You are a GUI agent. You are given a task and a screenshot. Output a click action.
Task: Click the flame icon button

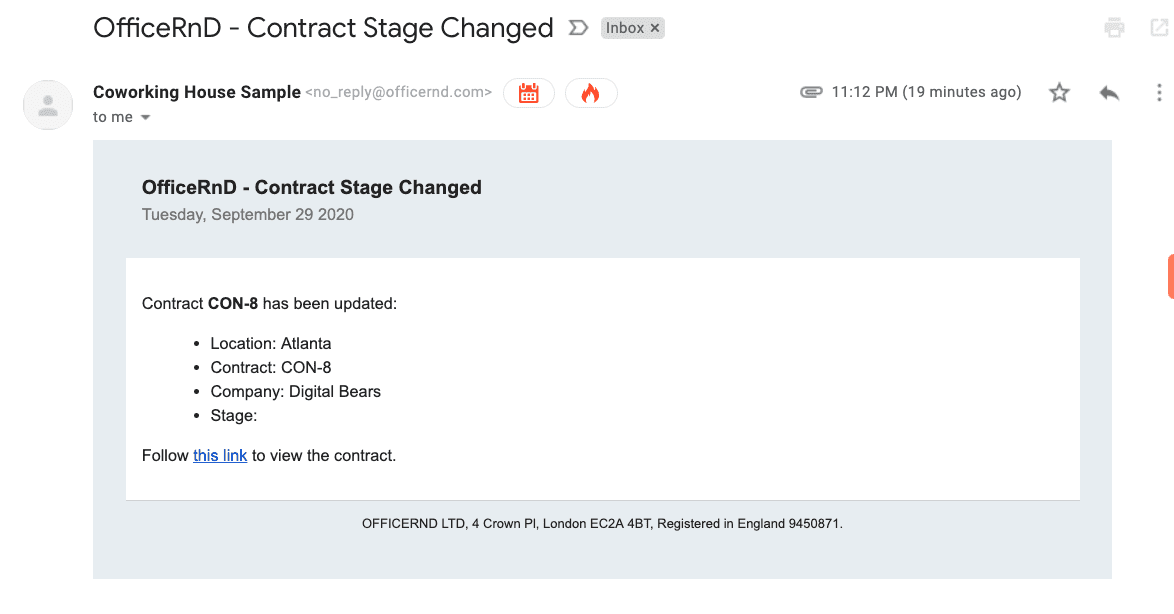591,93
